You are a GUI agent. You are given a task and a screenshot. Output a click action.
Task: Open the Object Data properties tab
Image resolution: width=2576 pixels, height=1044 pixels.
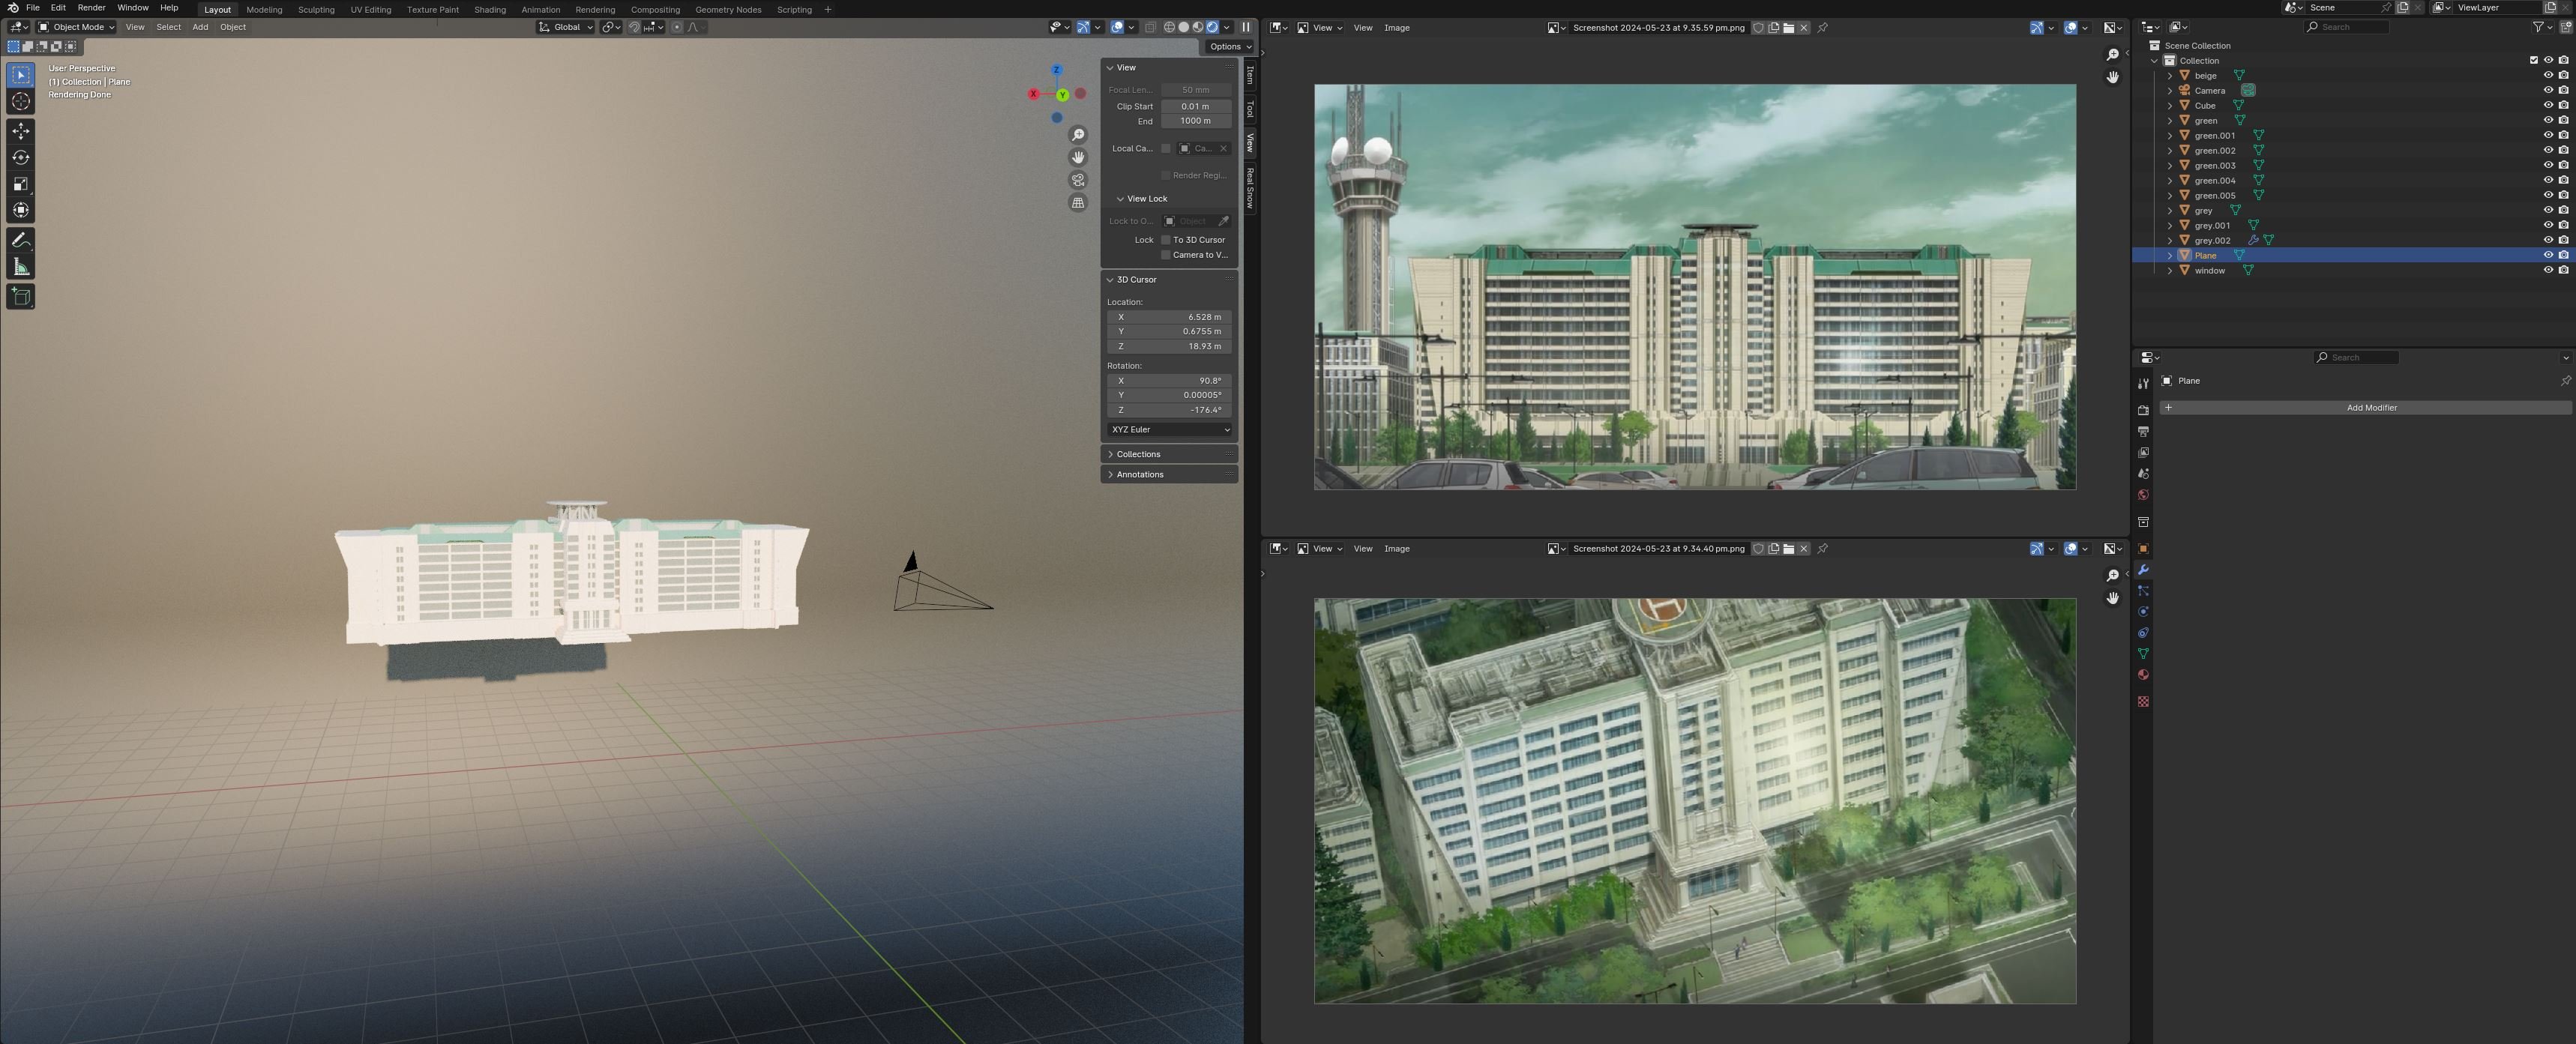click(2143, 654)
